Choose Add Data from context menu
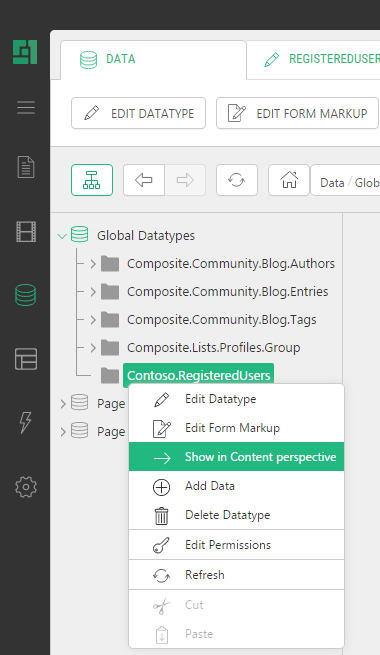This screenshot has width=380, height=655. pyautogui.click(x=236, y=486)
